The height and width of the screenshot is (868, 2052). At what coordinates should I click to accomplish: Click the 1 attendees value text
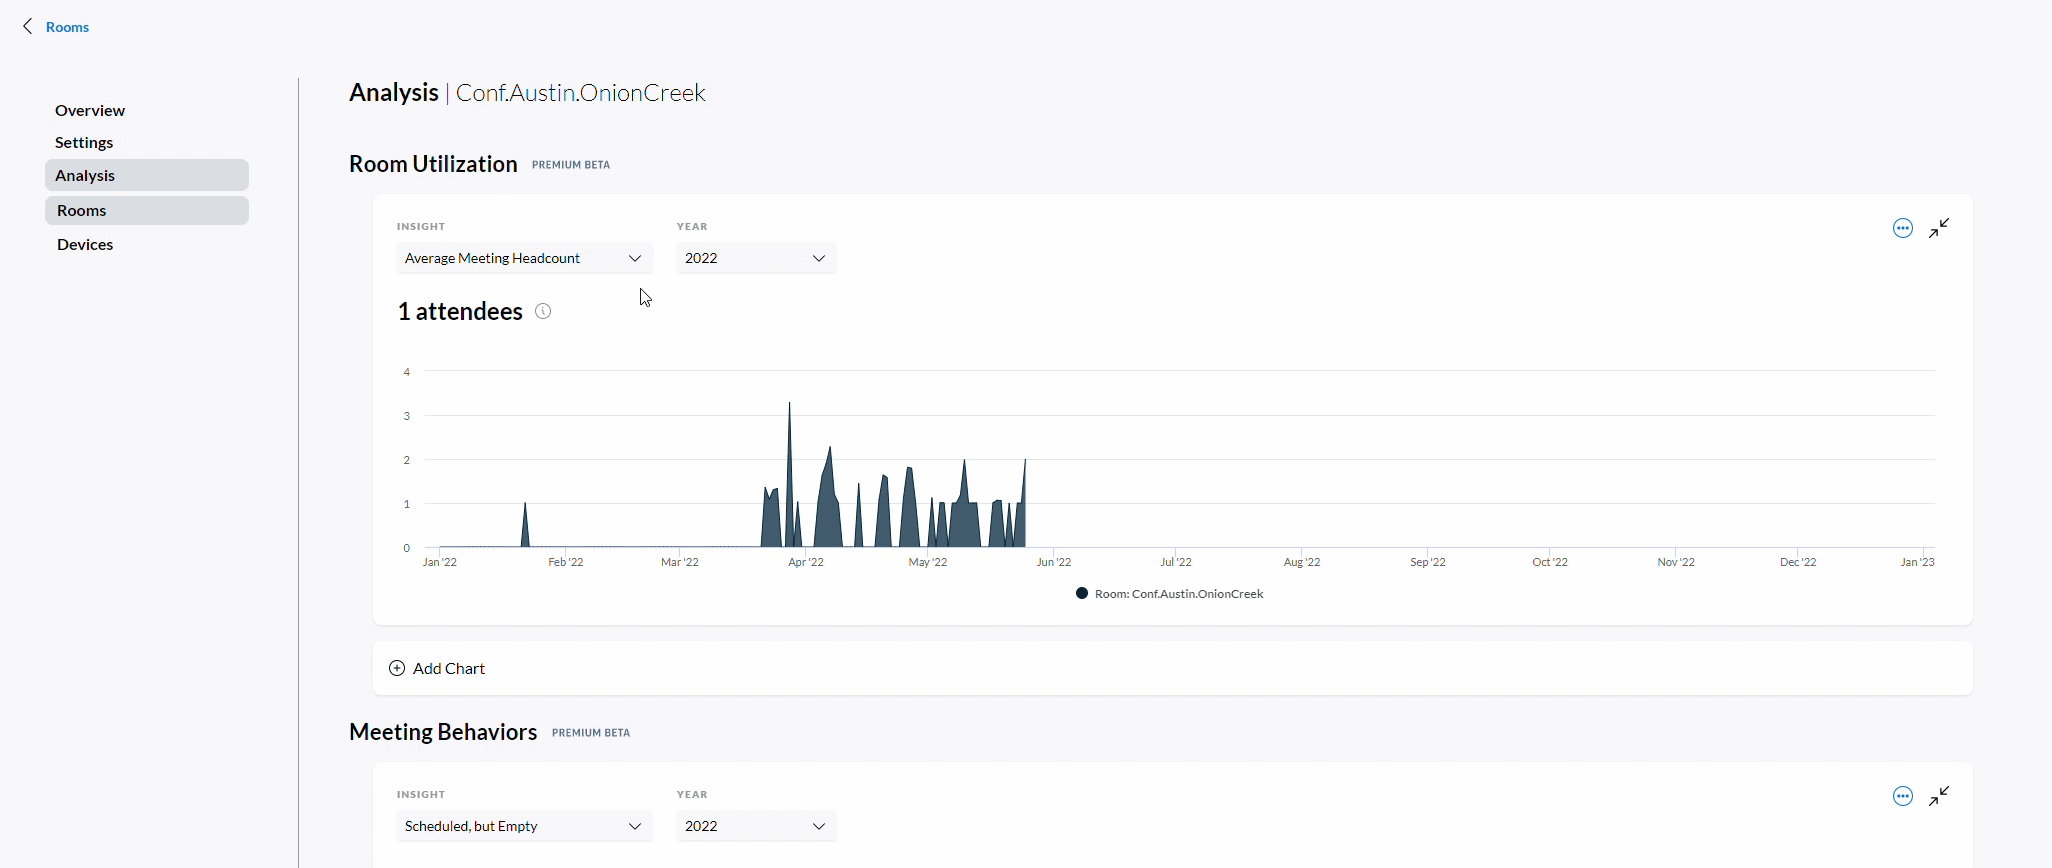pos(460,312)
